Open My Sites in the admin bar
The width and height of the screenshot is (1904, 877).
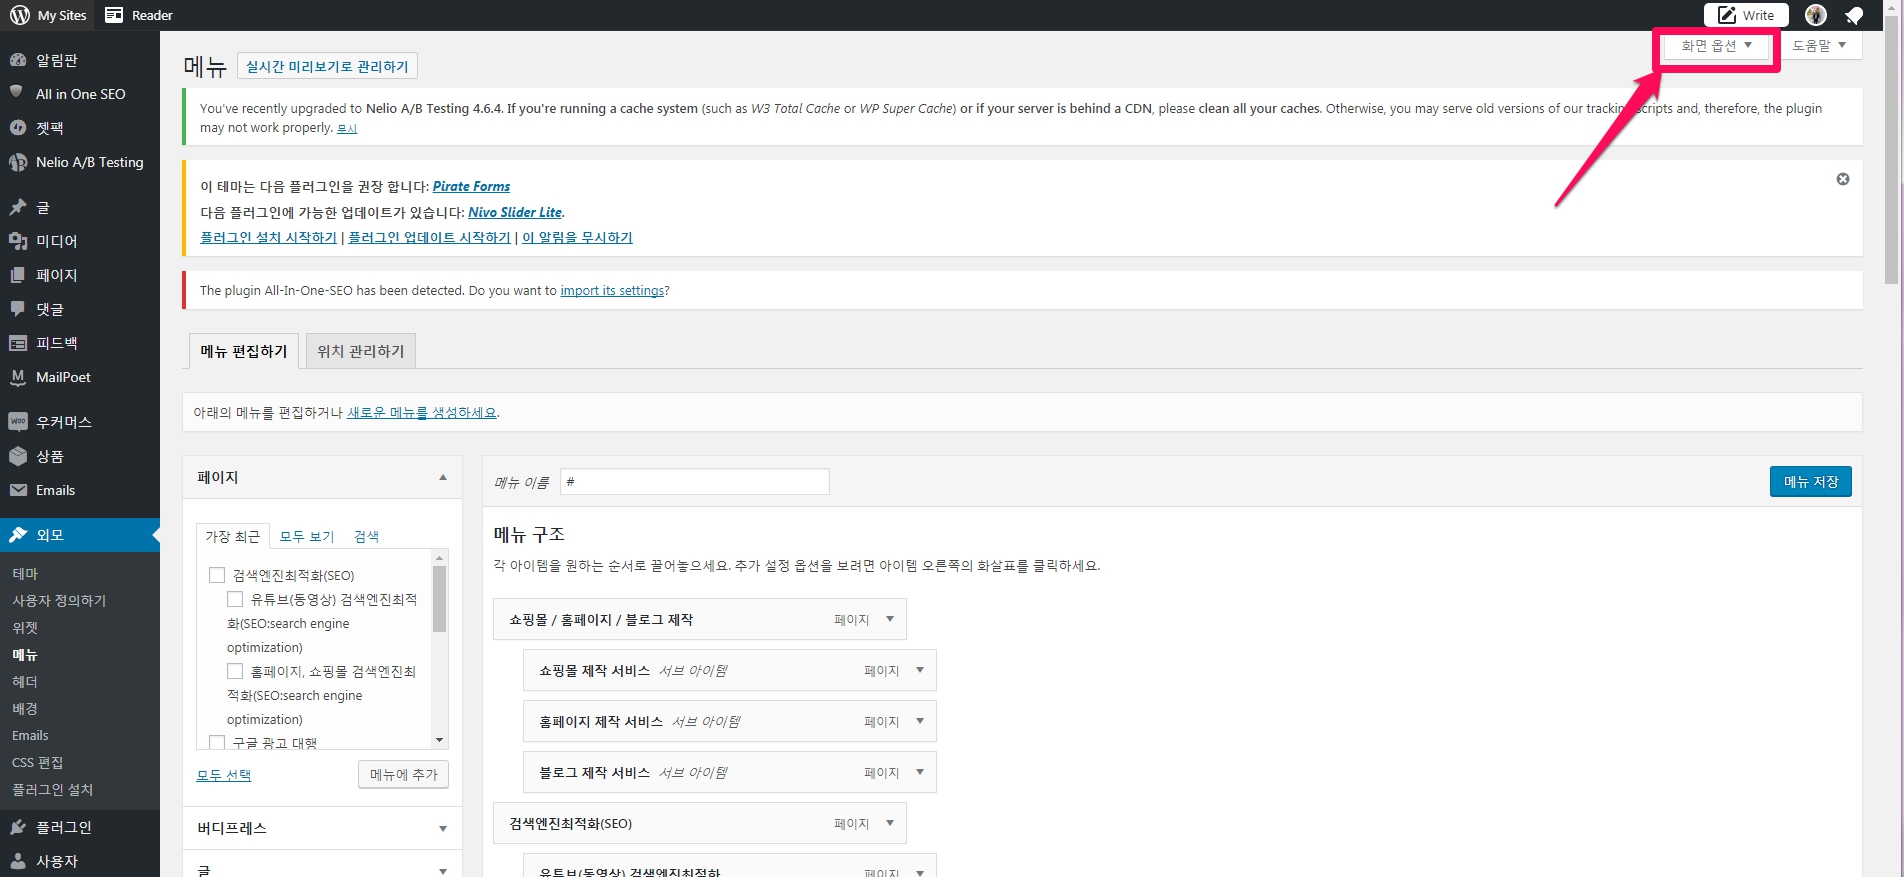[x=49, y=15]
